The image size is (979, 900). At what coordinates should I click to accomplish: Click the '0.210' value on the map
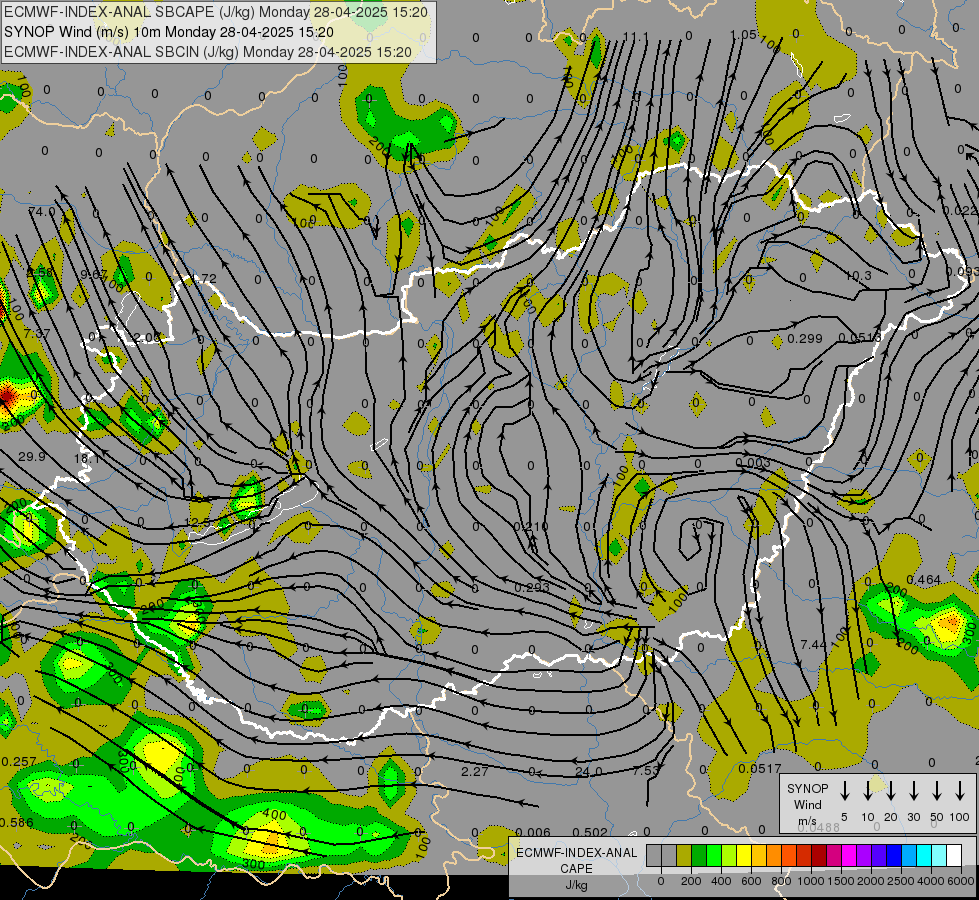[x=531, y=527]
